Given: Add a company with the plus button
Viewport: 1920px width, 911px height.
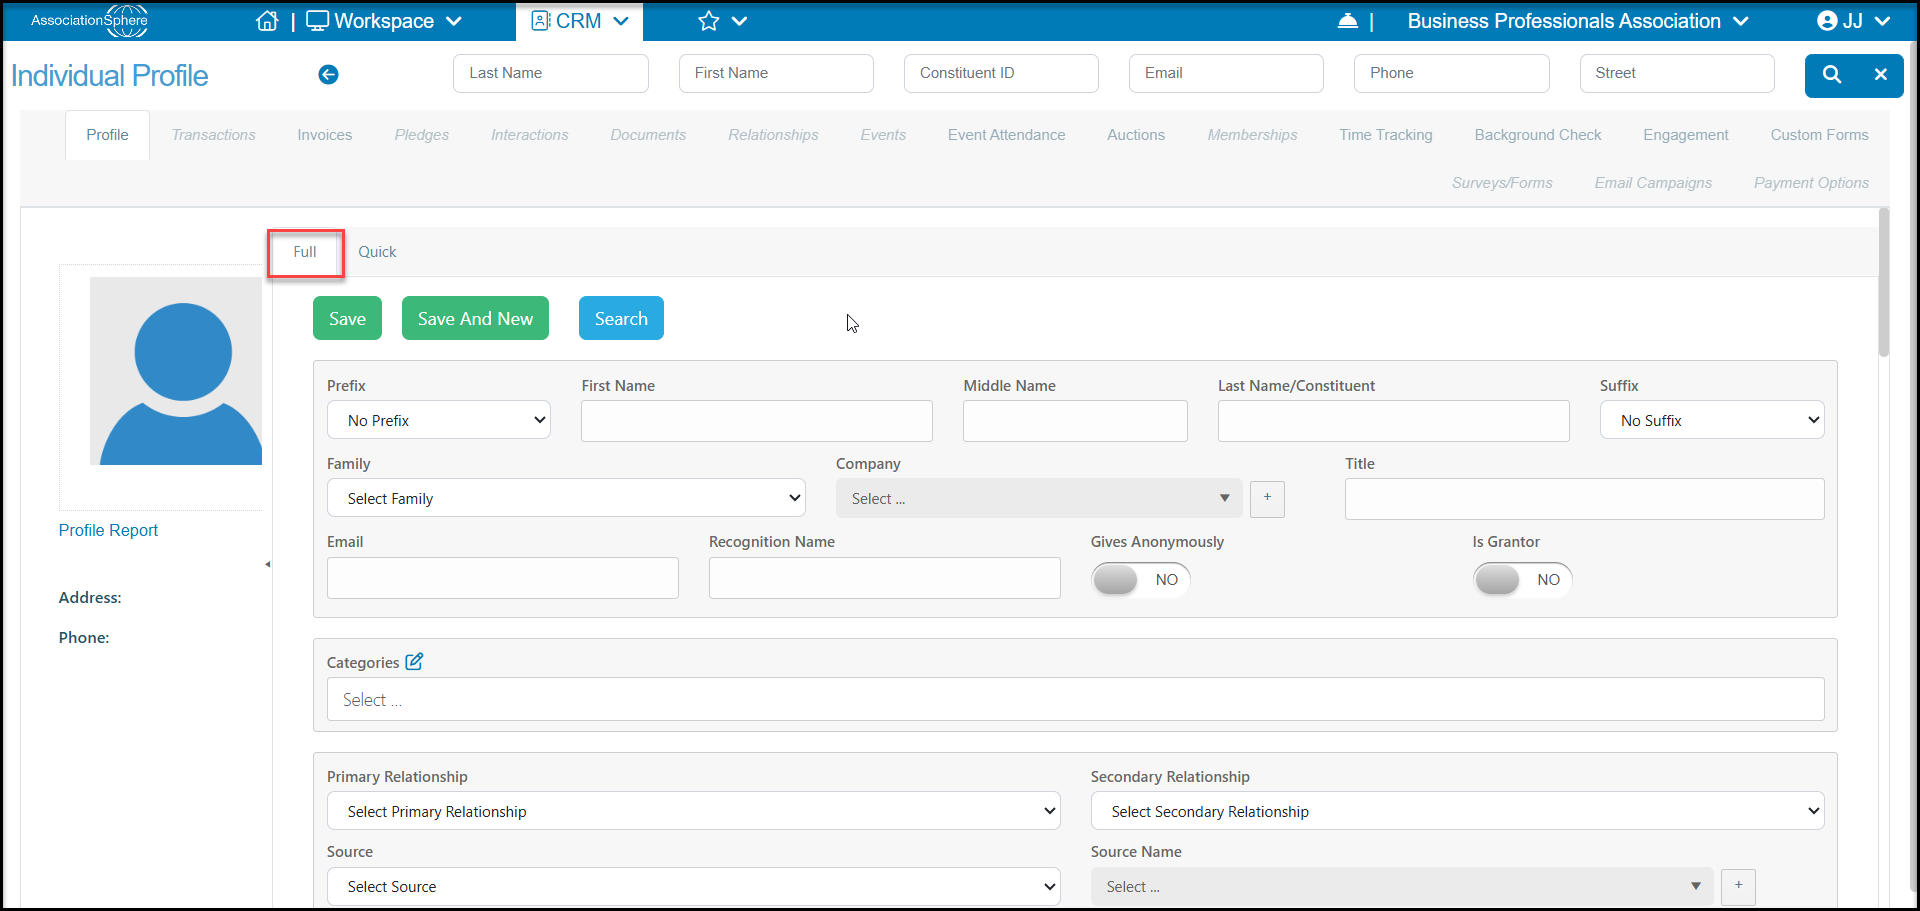Looking at the screenshot, I should tap(1267, 498).
